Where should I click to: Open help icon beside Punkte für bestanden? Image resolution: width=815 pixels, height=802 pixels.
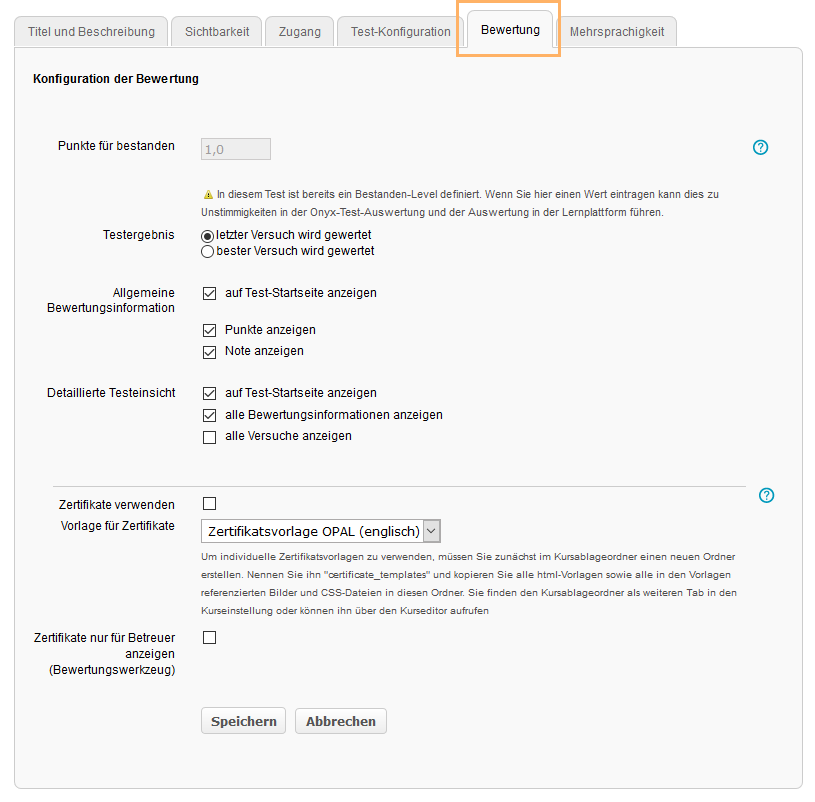click(760, 148)
